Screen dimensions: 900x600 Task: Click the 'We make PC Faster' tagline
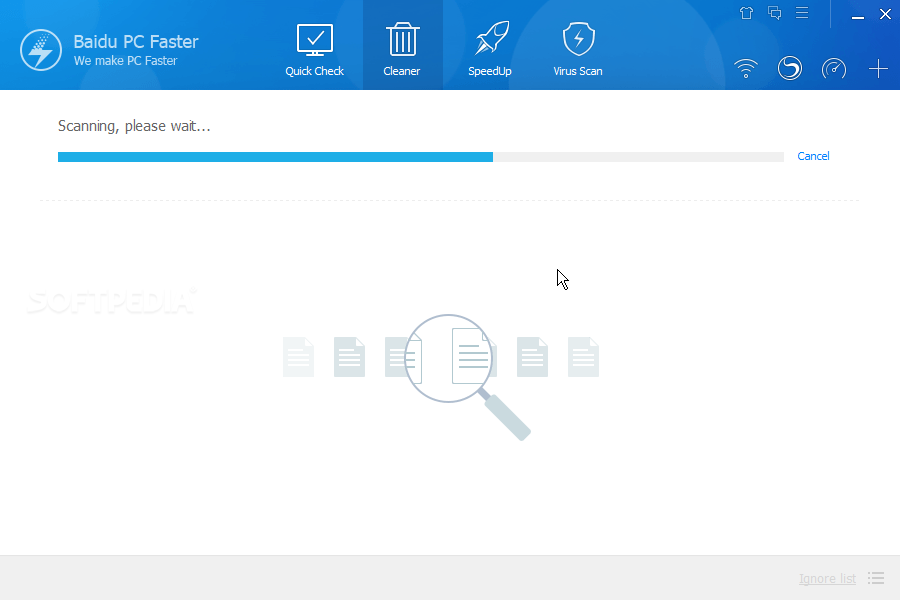[x=126, y=61]
